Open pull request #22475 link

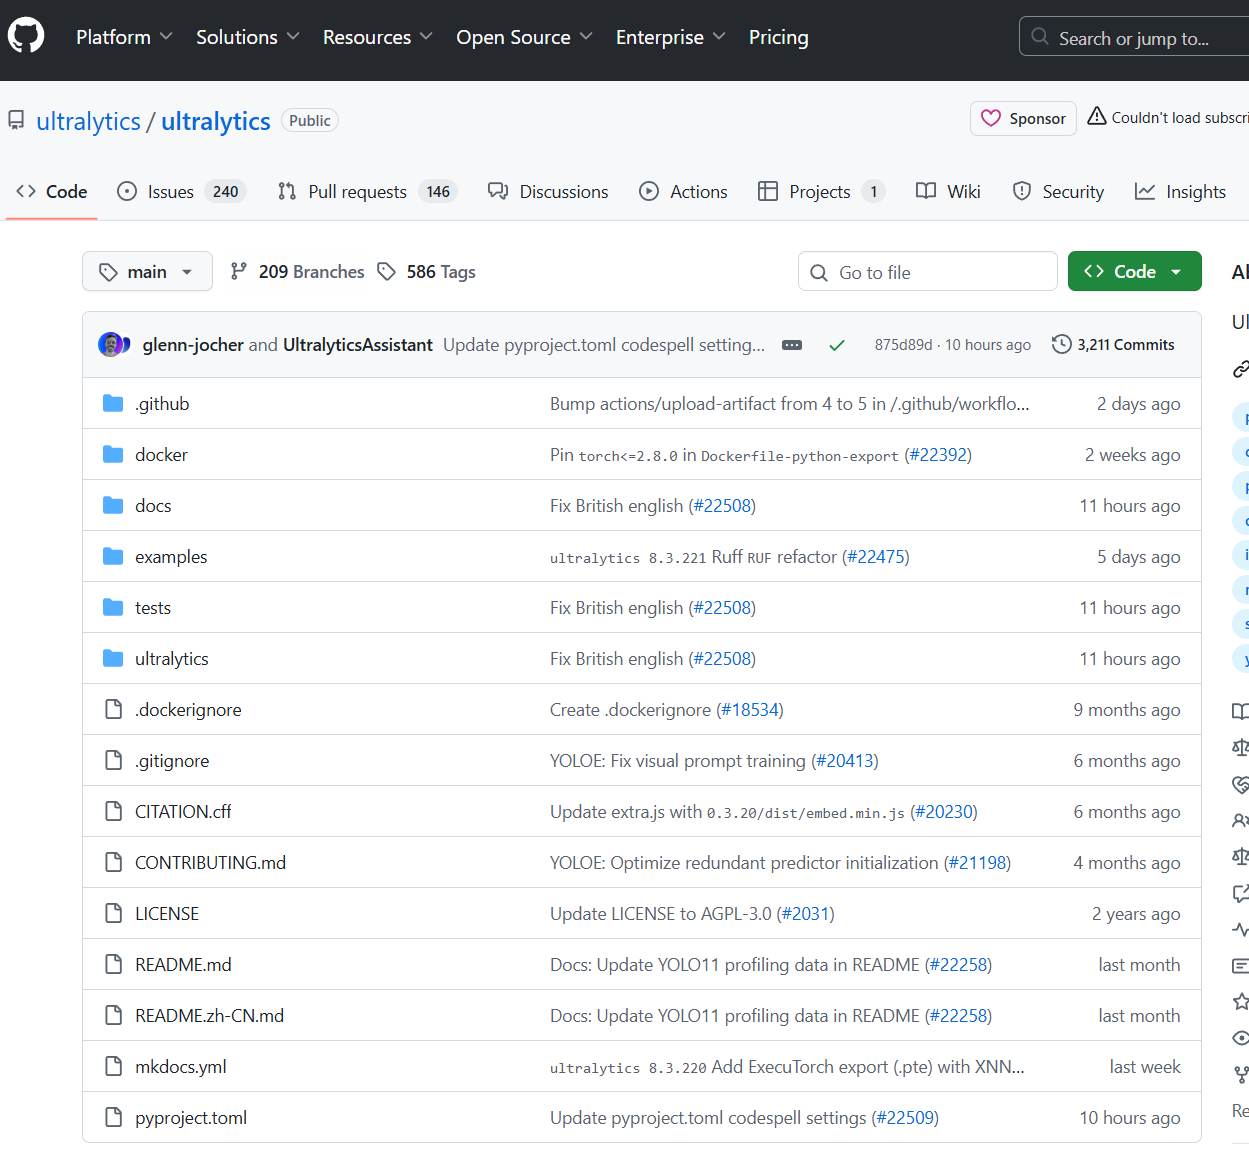click(x=876, y=556)
